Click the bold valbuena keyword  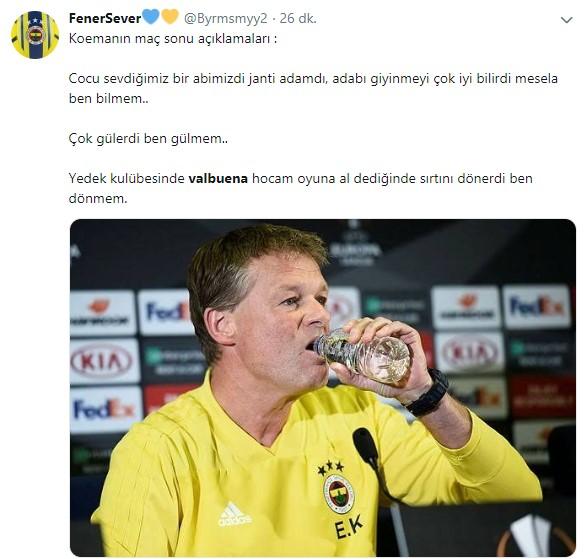pos(218,178)
